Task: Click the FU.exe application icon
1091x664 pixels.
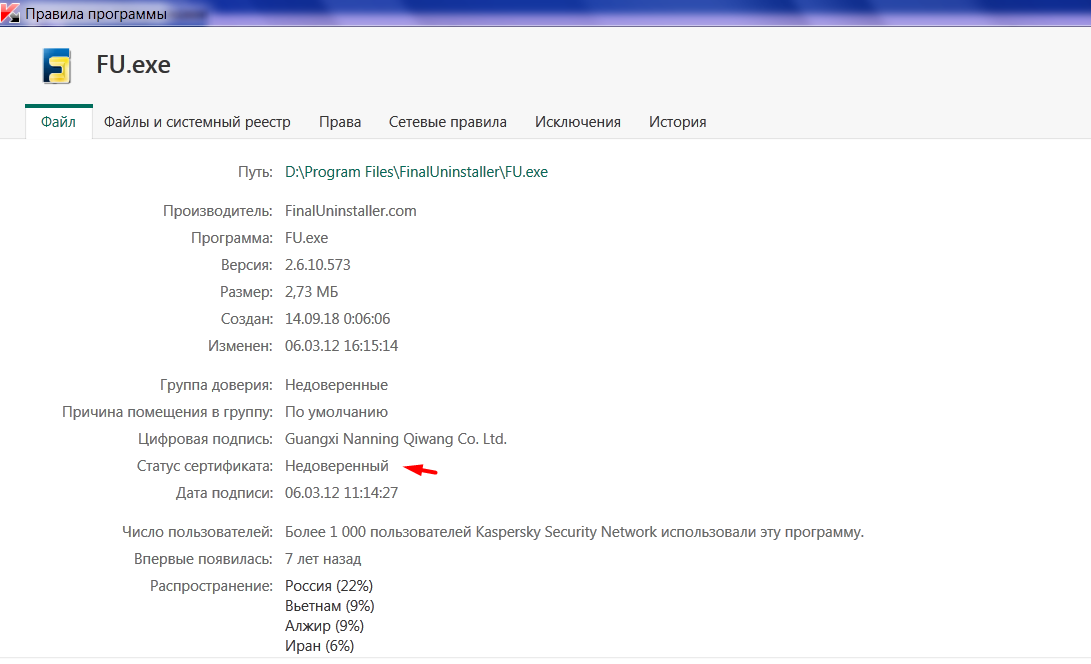Action: pyautogui.click(x=57, y=66)
